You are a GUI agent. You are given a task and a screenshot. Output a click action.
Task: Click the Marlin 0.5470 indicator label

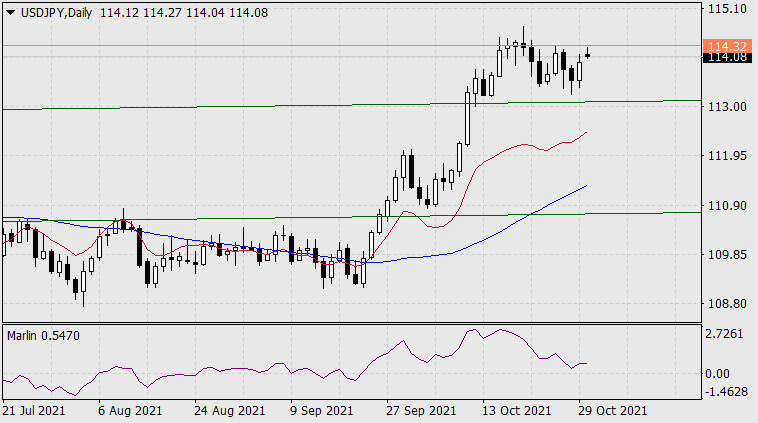coord(43,335)
